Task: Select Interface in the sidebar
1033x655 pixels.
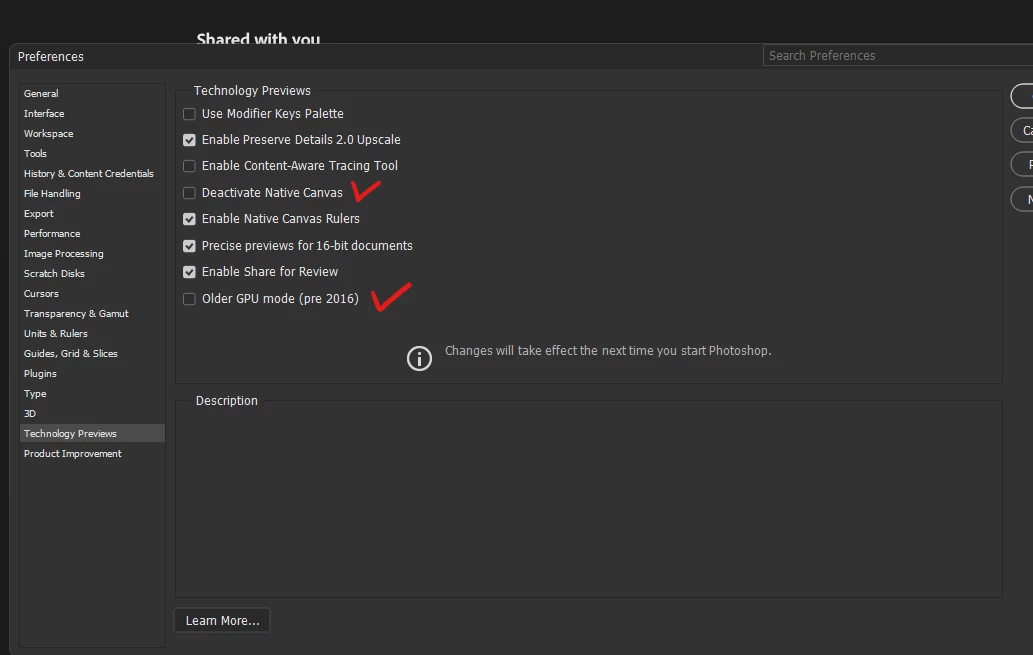Action: [92, 113]
